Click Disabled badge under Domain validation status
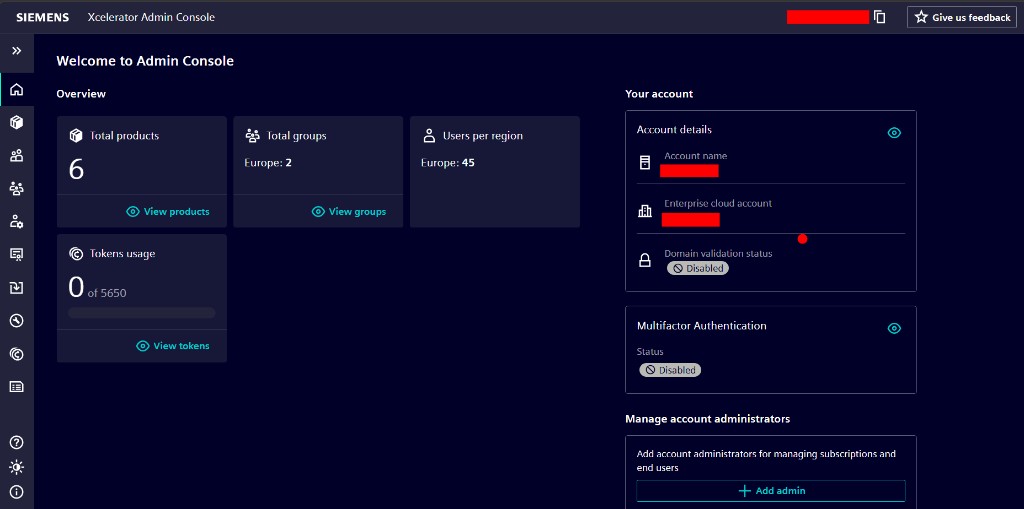Image resolution: width=1024 pixels, height=509 pixels. [697, 269]
